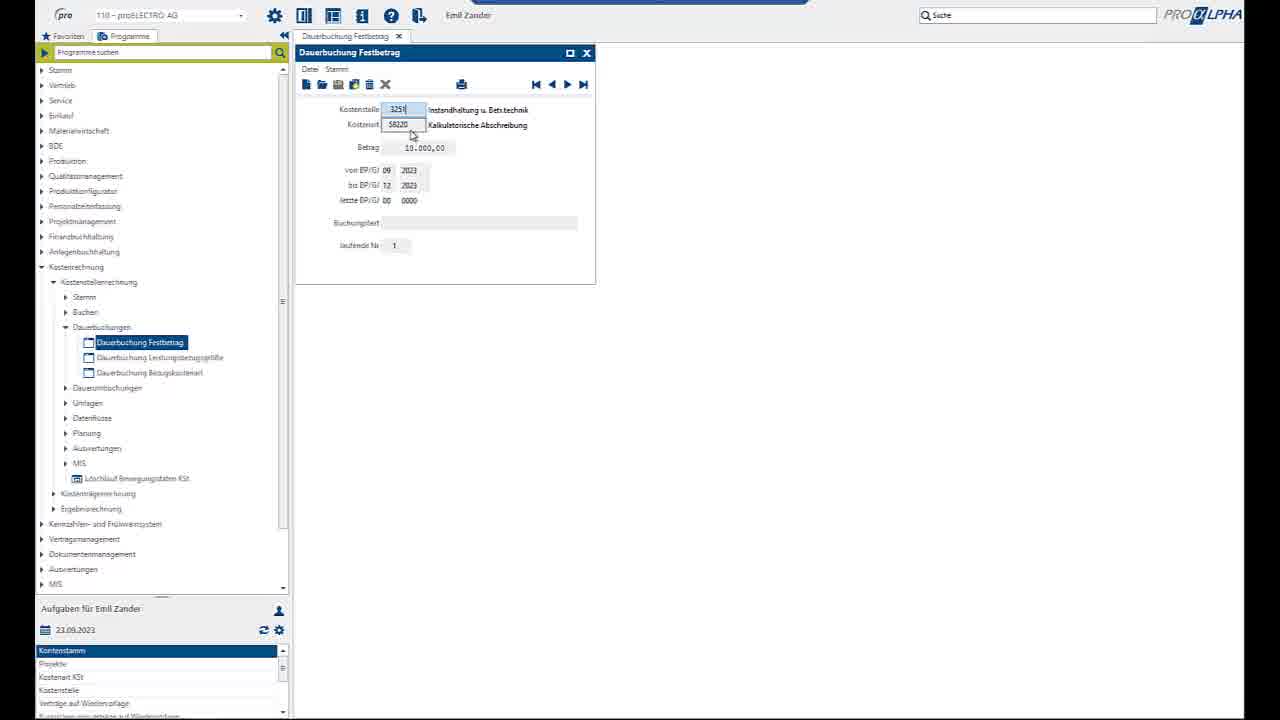Expand the Stamm top-level tree node

(x=41, y=70)
